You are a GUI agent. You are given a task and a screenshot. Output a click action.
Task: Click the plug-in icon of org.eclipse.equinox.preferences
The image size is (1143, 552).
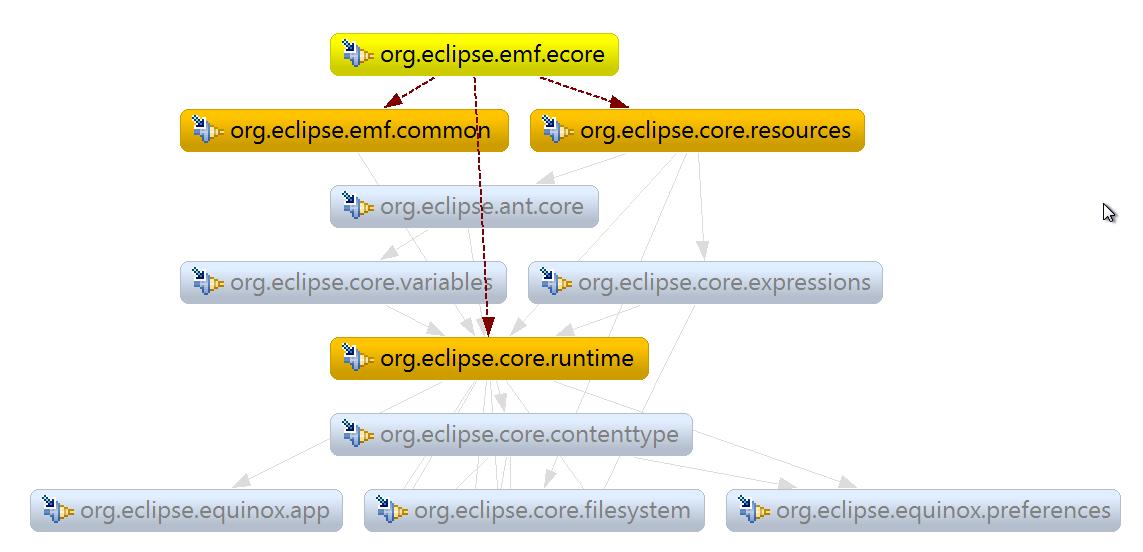754,510
